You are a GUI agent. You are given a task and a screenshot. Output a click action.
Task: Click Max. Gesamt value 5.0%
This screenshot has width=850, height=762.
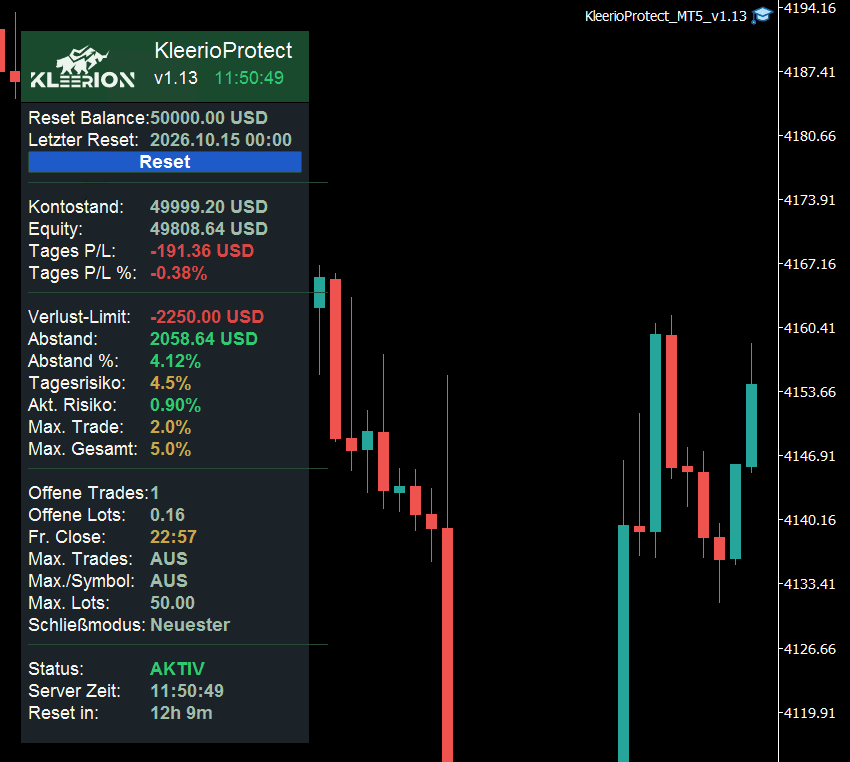pos(170,449)
